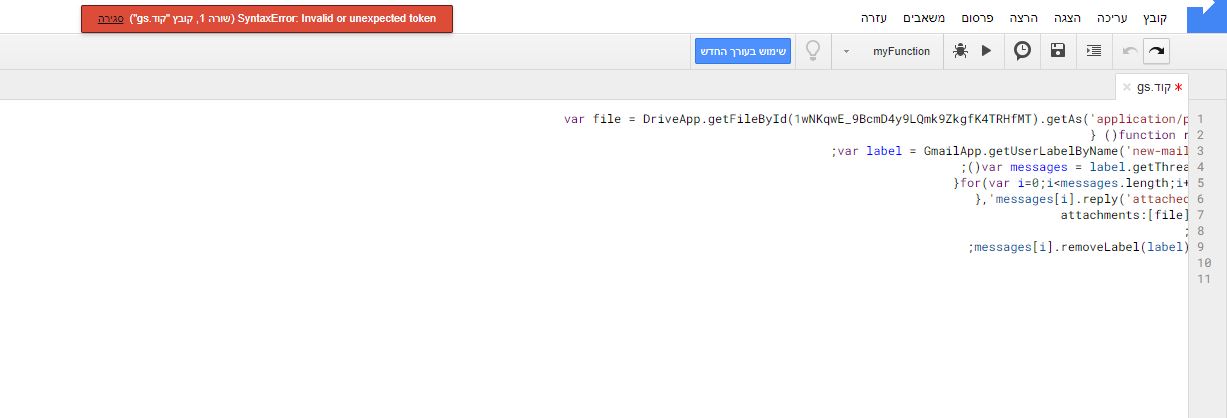This screenshot has width=1227, height=418.
Task: Click the undo arrow icon
Action: (1130, 51)
